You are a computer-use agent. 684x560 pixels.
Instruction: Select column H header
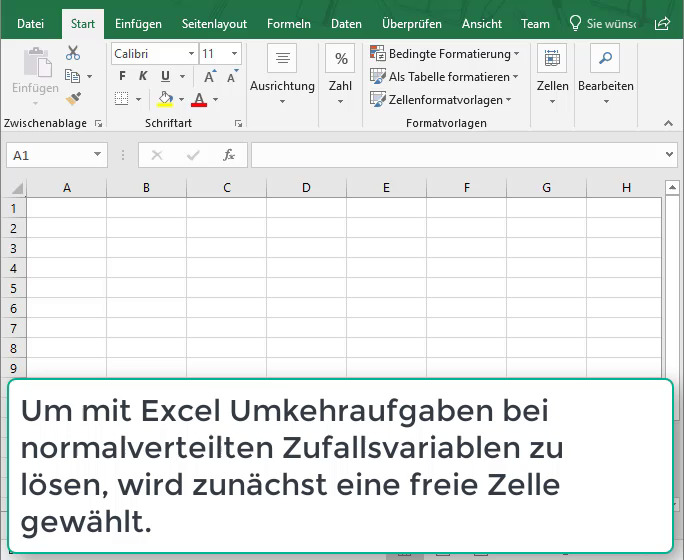pyautogui.click(x=626, y=188)
